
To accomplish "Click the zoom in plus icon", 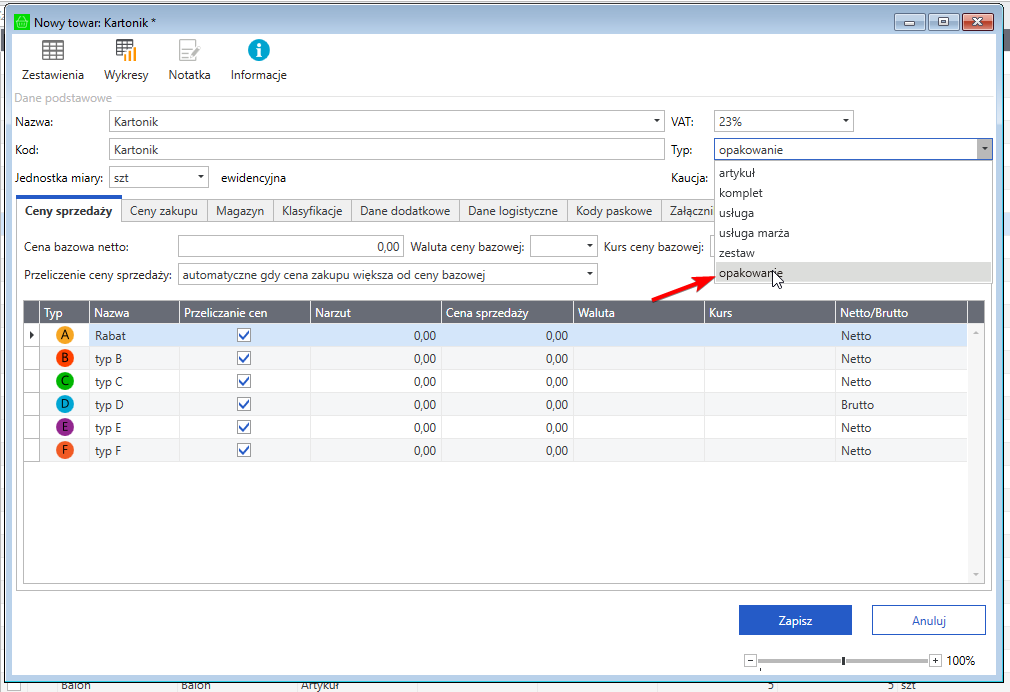I will click(935, 660).
